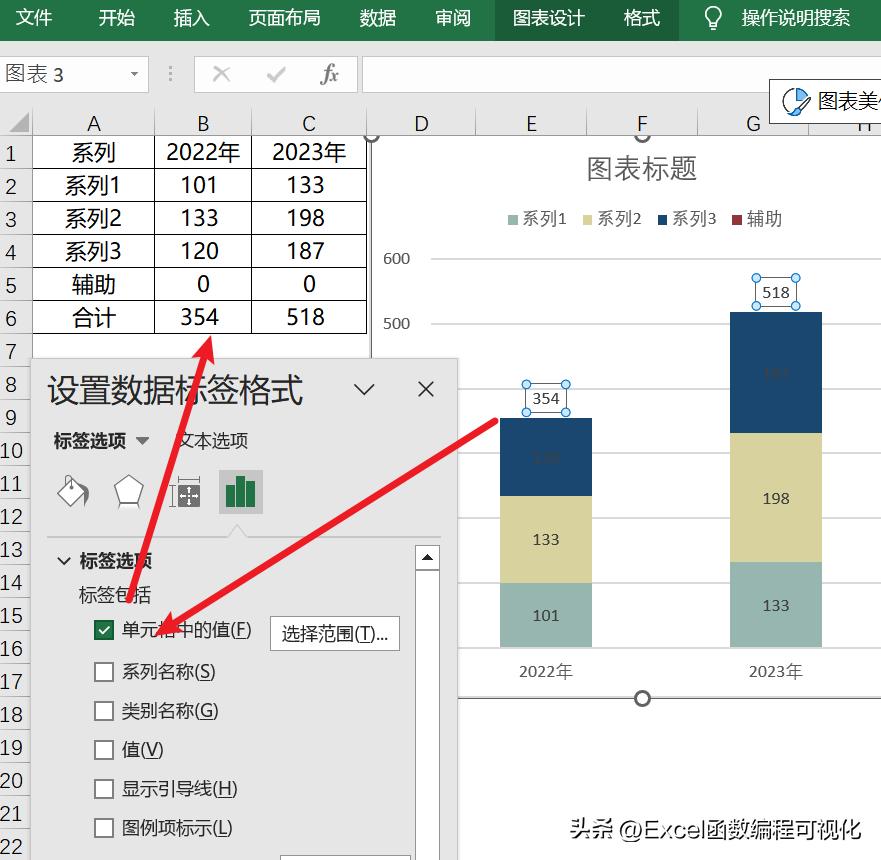Click the formula bar cancel X icon
The image size is (881, 860).
[221, 74]
